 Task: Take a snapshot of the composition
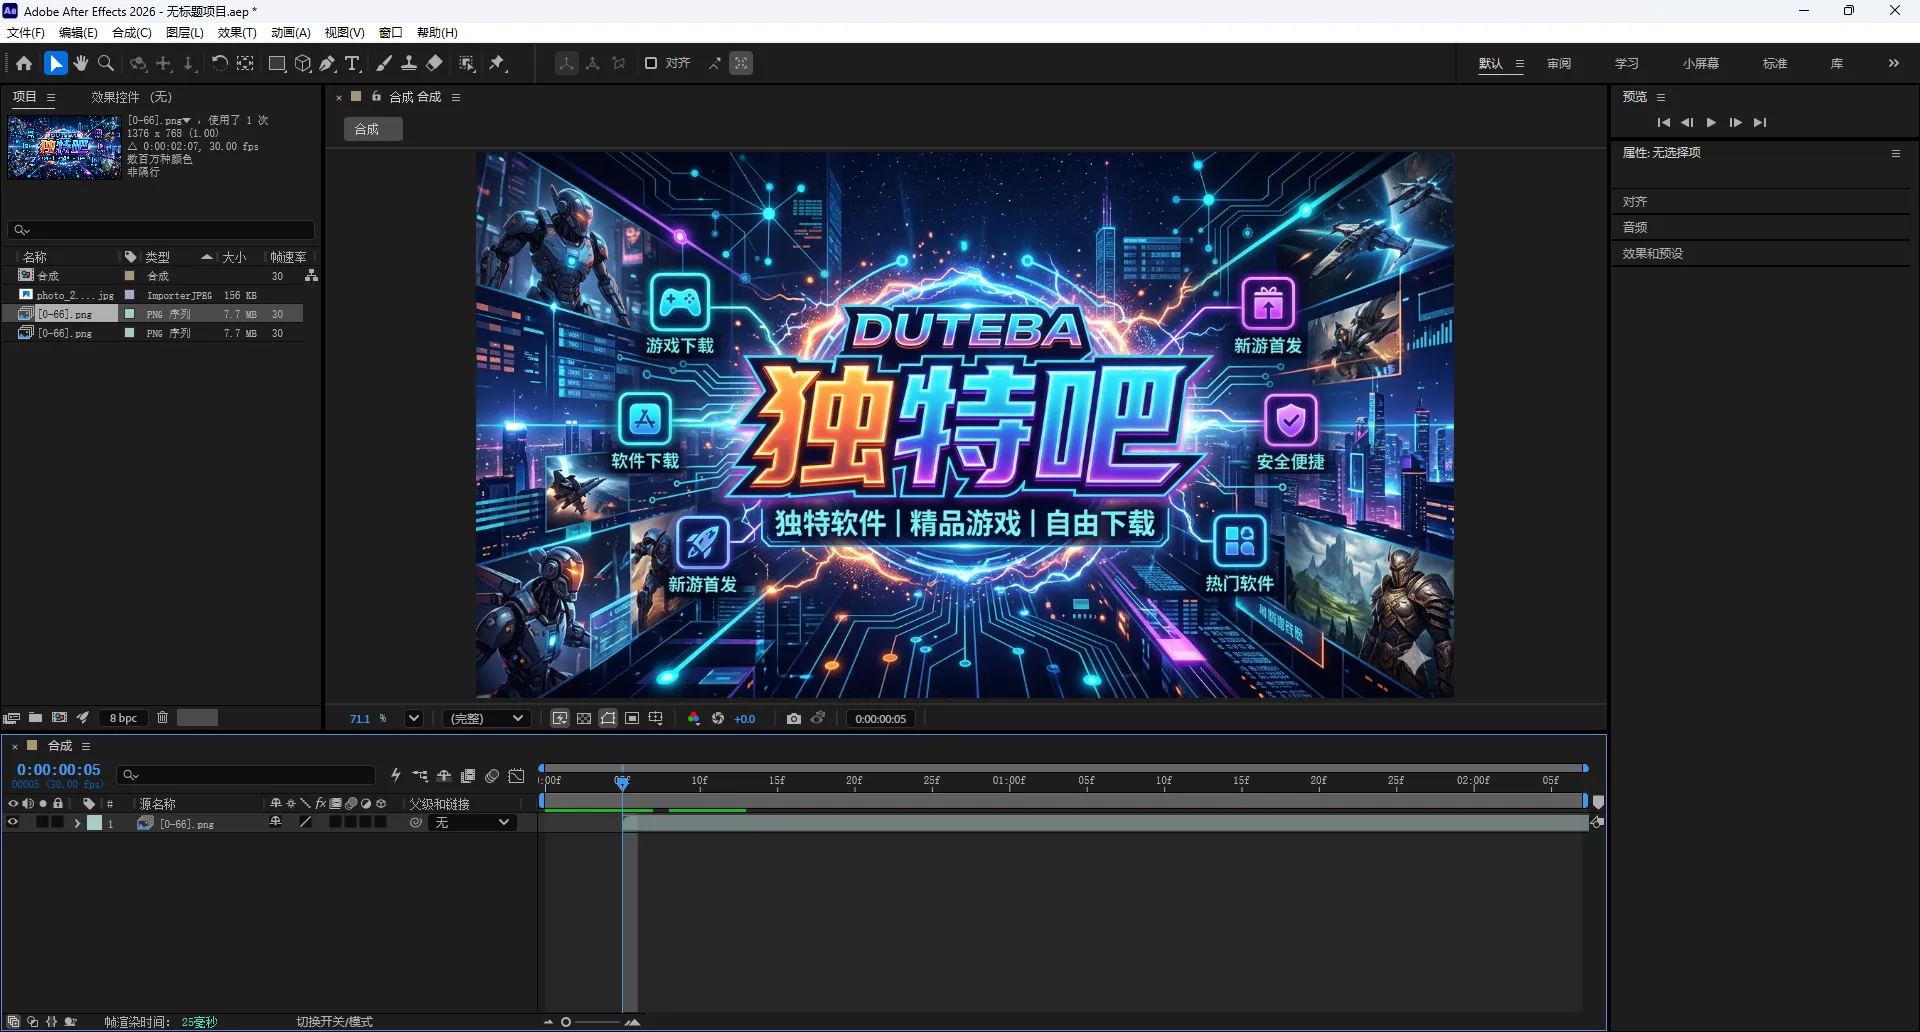coord(793,718)
